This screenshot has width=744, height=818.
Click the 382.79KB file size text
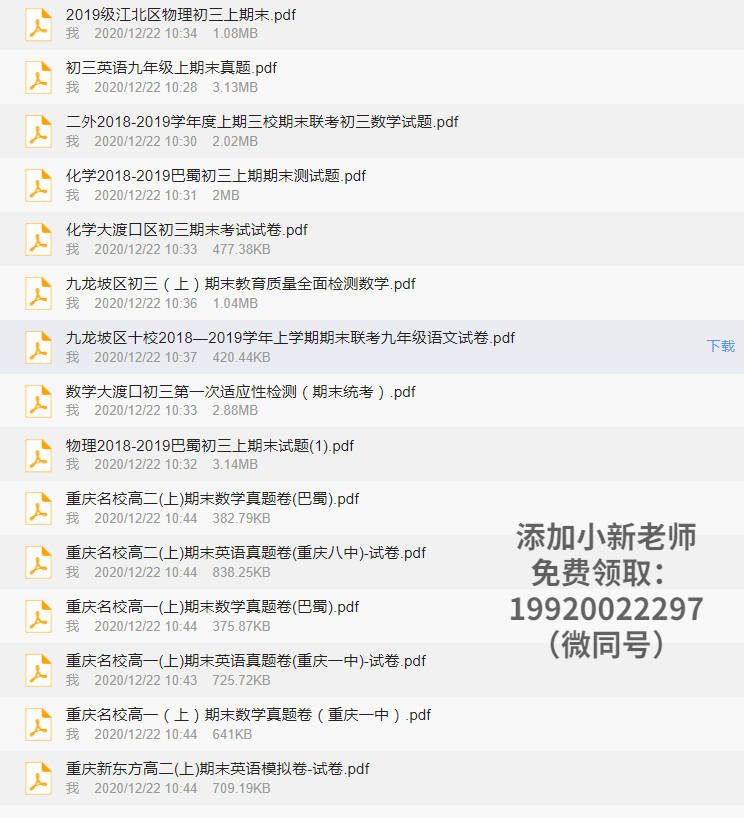[x=242, y=519]
